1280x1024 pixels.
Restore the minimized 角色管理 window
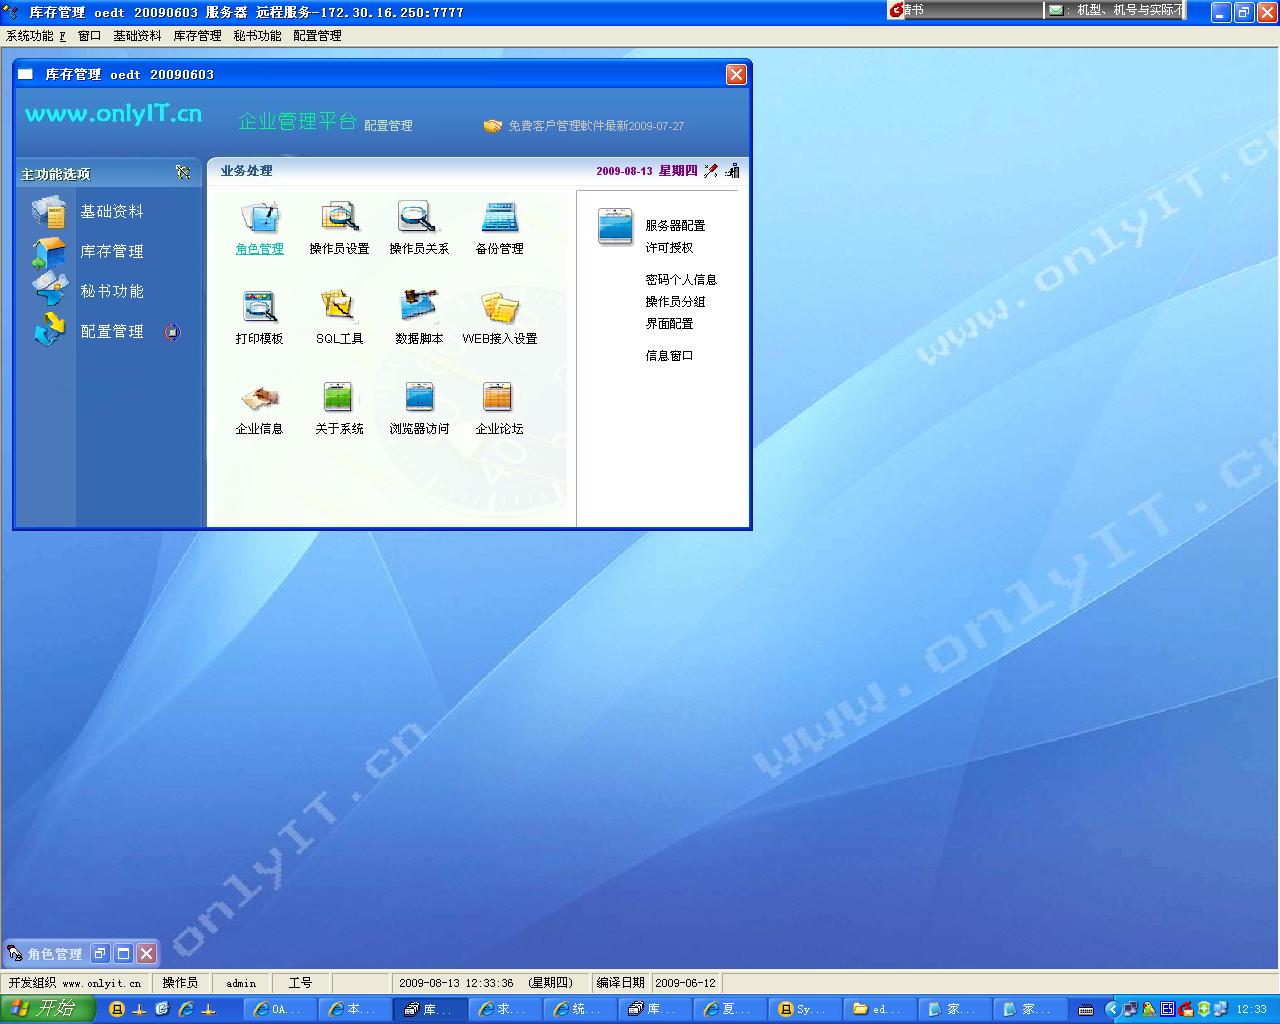(x=100, y=954)
